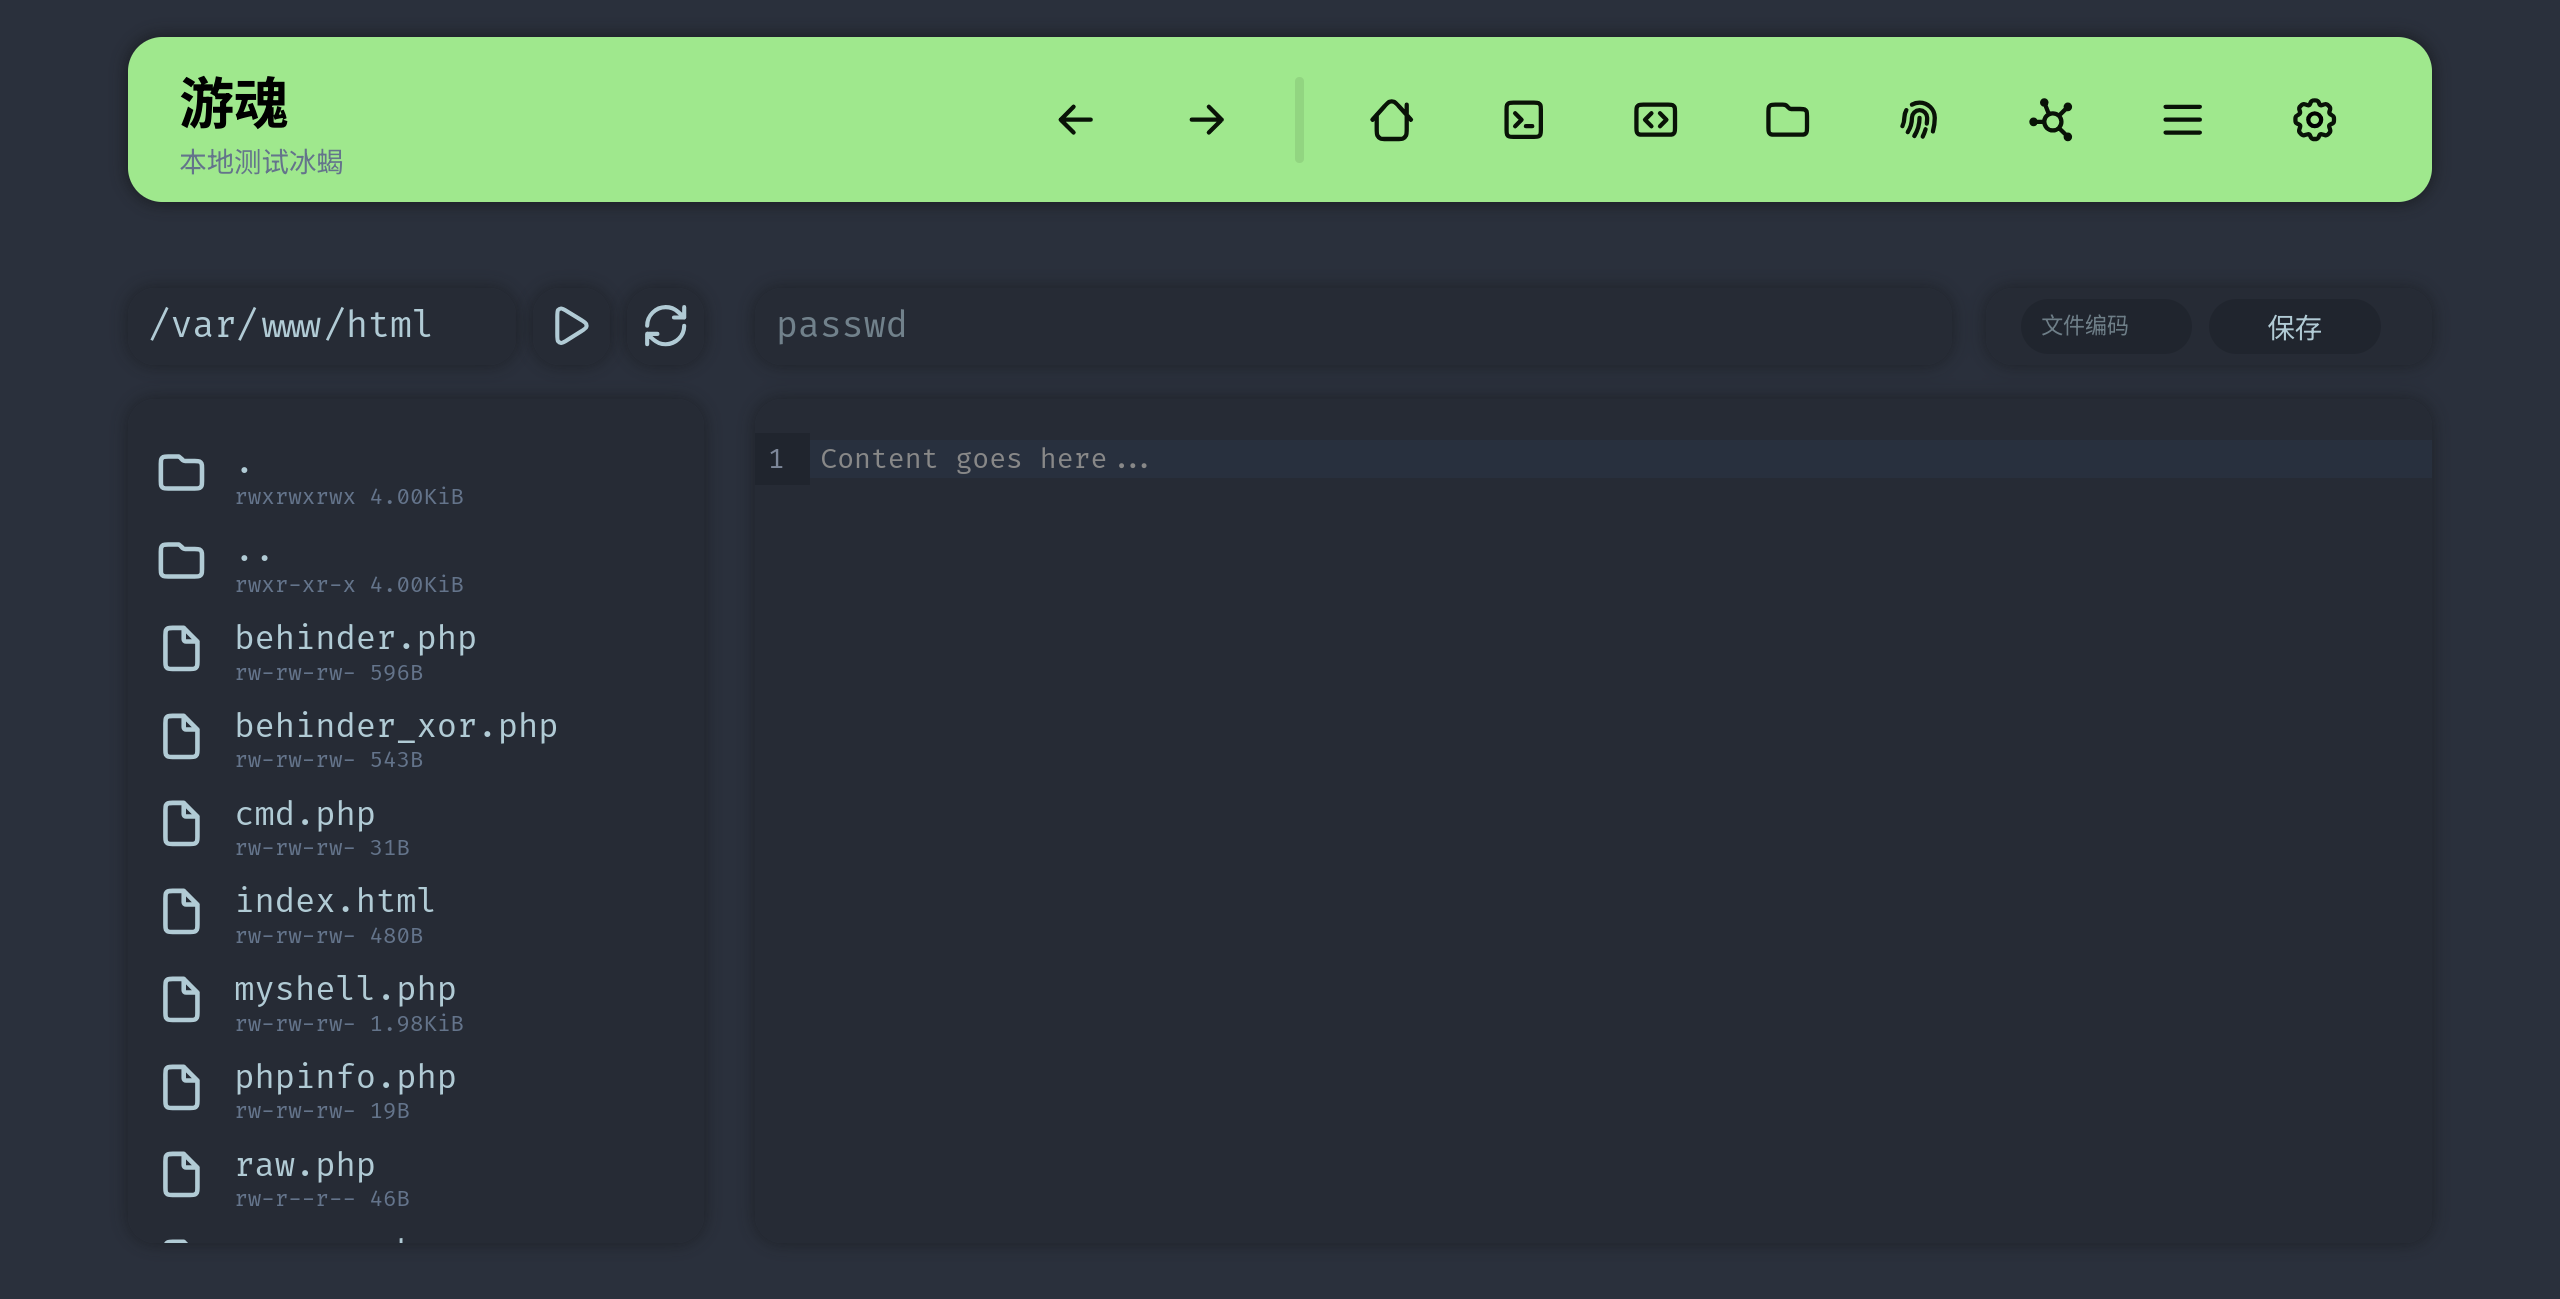
Task: Click the back arrow navigation icon
Action: 1075,120
